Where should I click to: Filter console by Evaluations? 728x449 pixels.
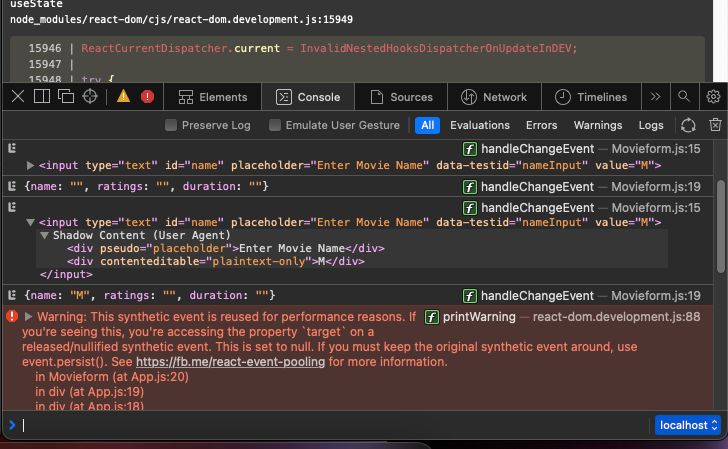coord(480,125)
